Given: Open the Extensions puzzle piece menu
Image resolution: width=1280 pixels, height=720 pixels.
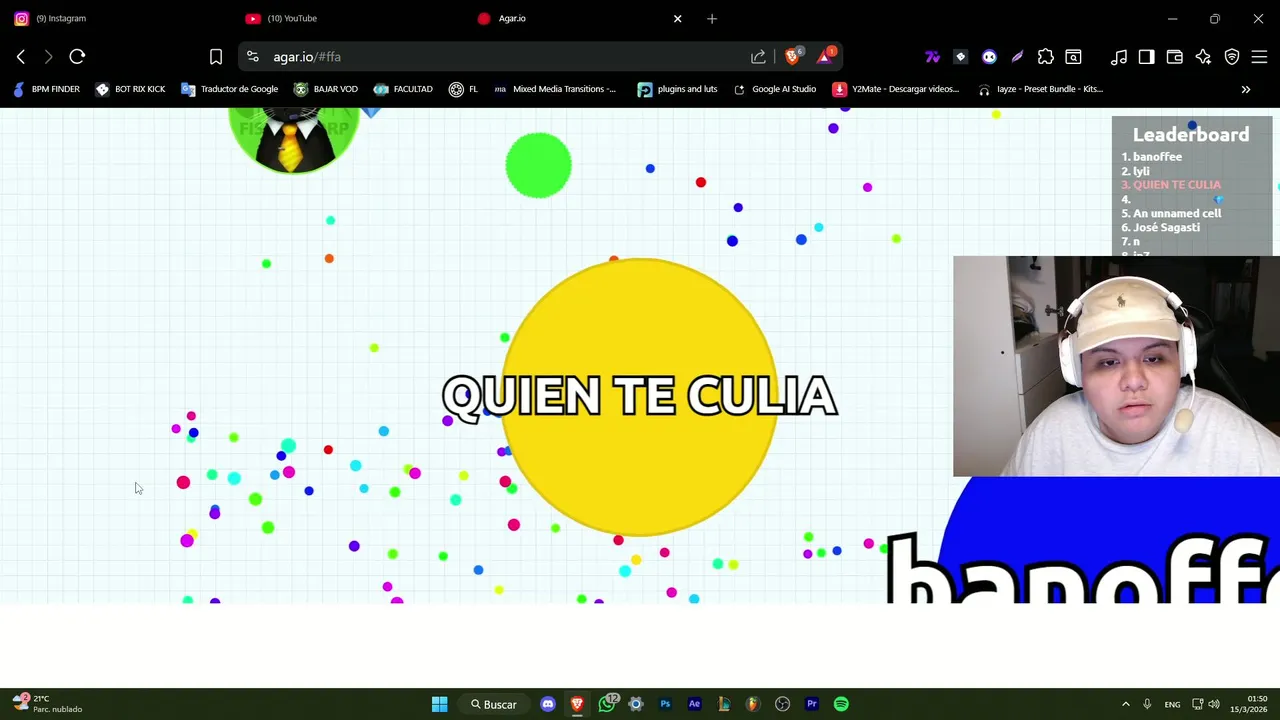Looking at the screenshot, I should point(1045,57).
